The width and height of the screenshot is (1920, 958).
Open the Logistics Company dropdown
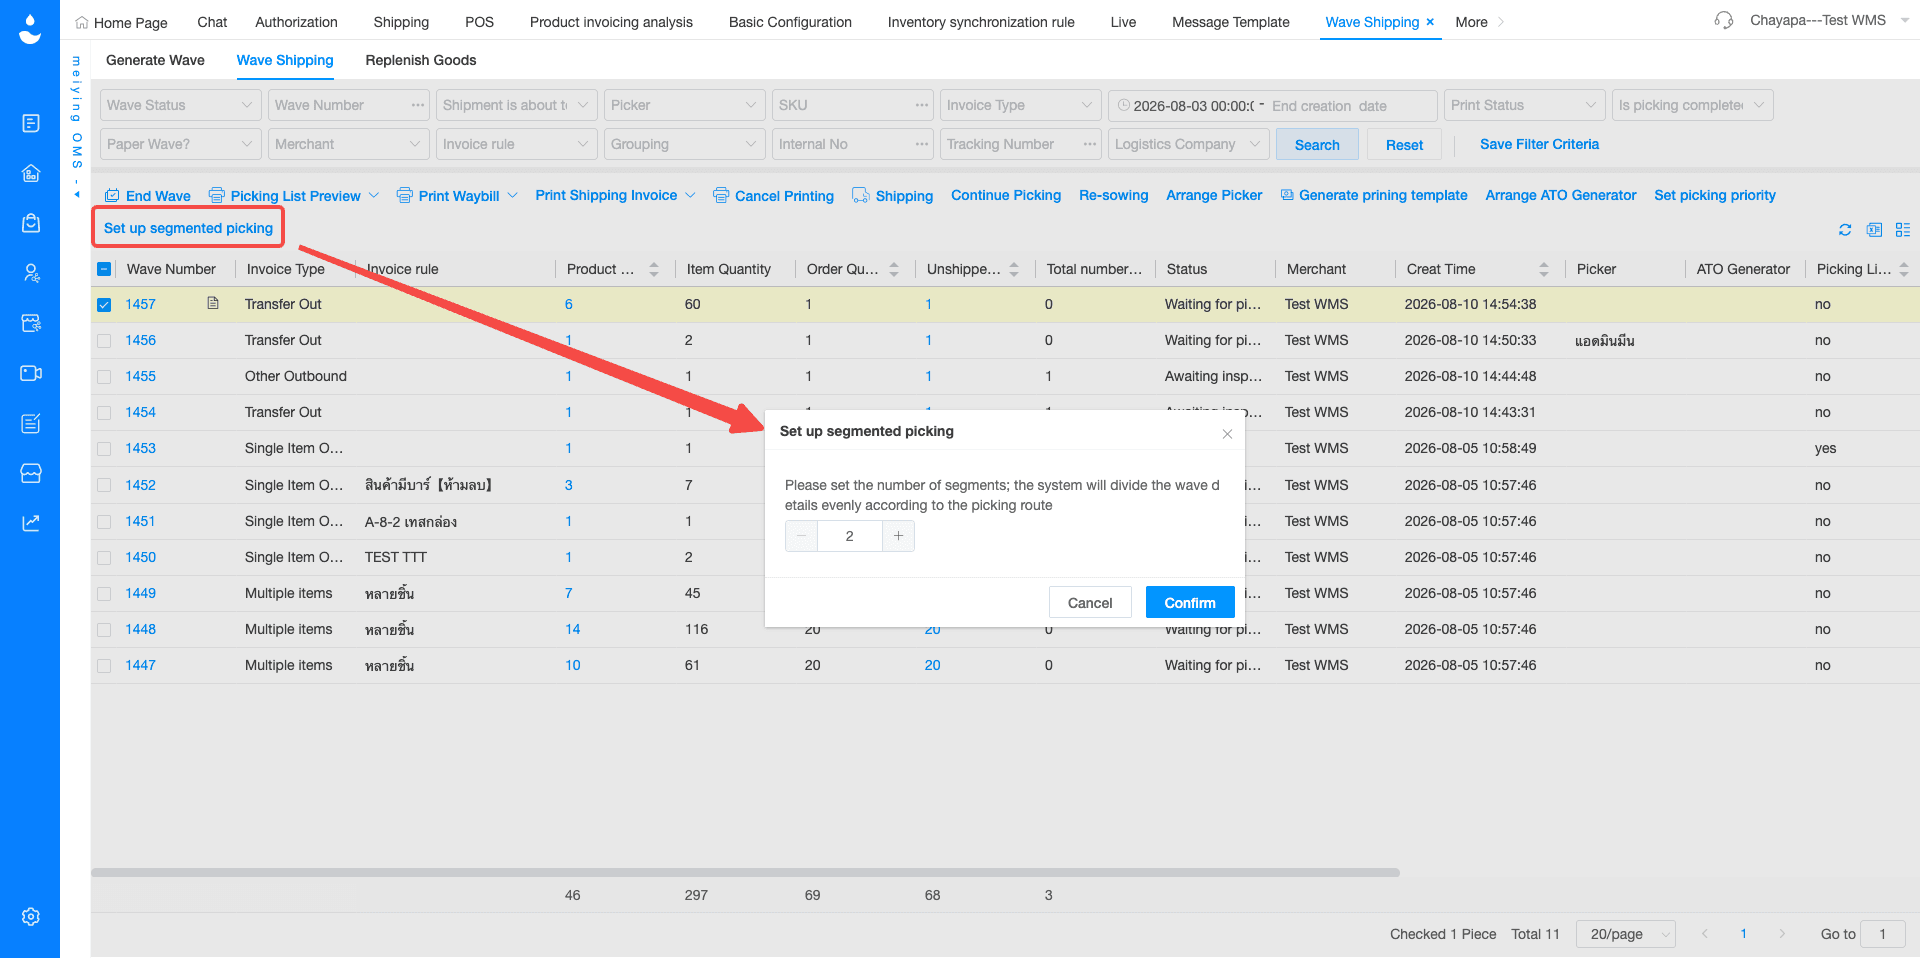pyautogui.click(x=1188, y=144)
